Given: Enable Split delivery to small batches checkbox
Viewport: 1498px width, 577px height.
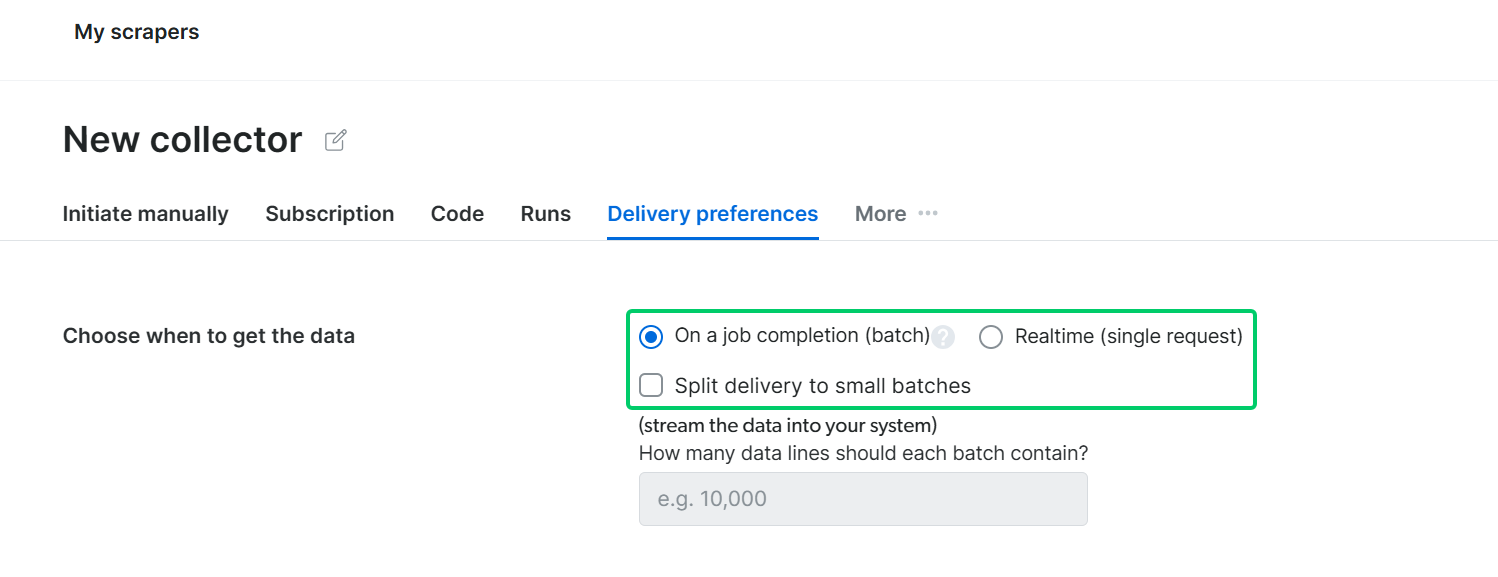Looking at the screenshot, I should 651,385.
